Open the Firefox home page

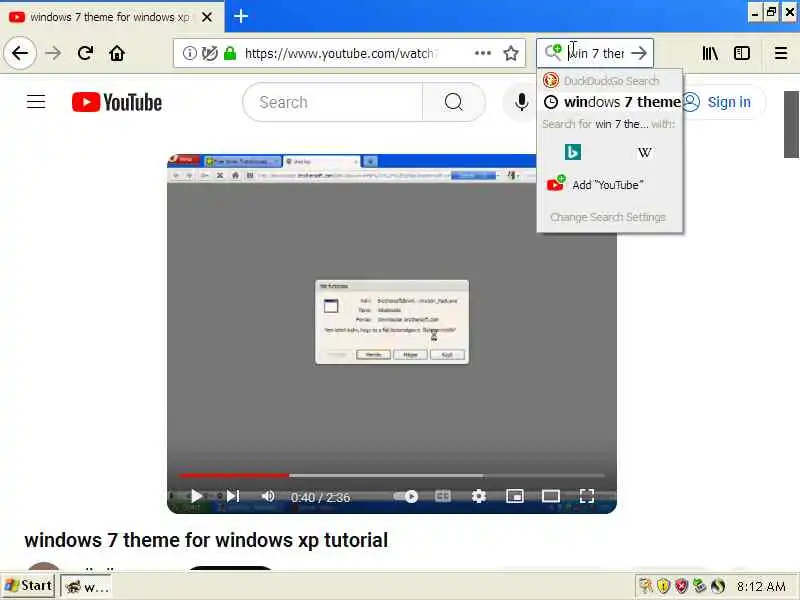pos(117,53)
